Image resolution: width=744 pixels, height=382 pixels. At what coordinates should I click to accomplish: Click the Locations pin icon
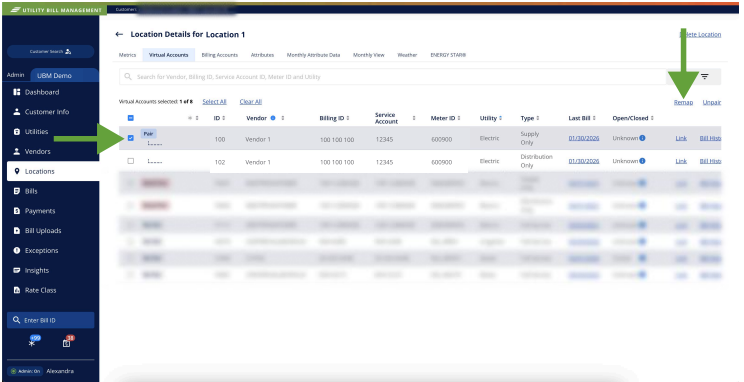(17, 171)
